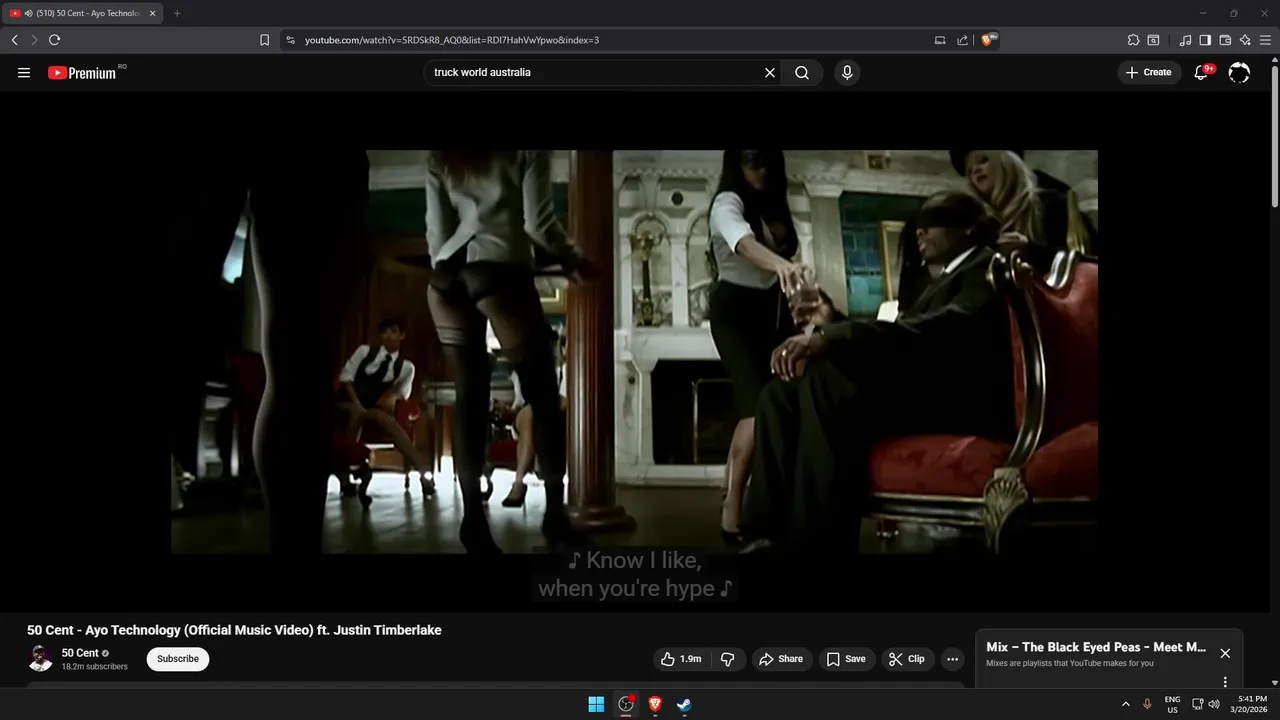The height and width of the screenshot is (720, 1280).
Task: Like the video with 1.9m likes
Action: [x=681, y=659]
